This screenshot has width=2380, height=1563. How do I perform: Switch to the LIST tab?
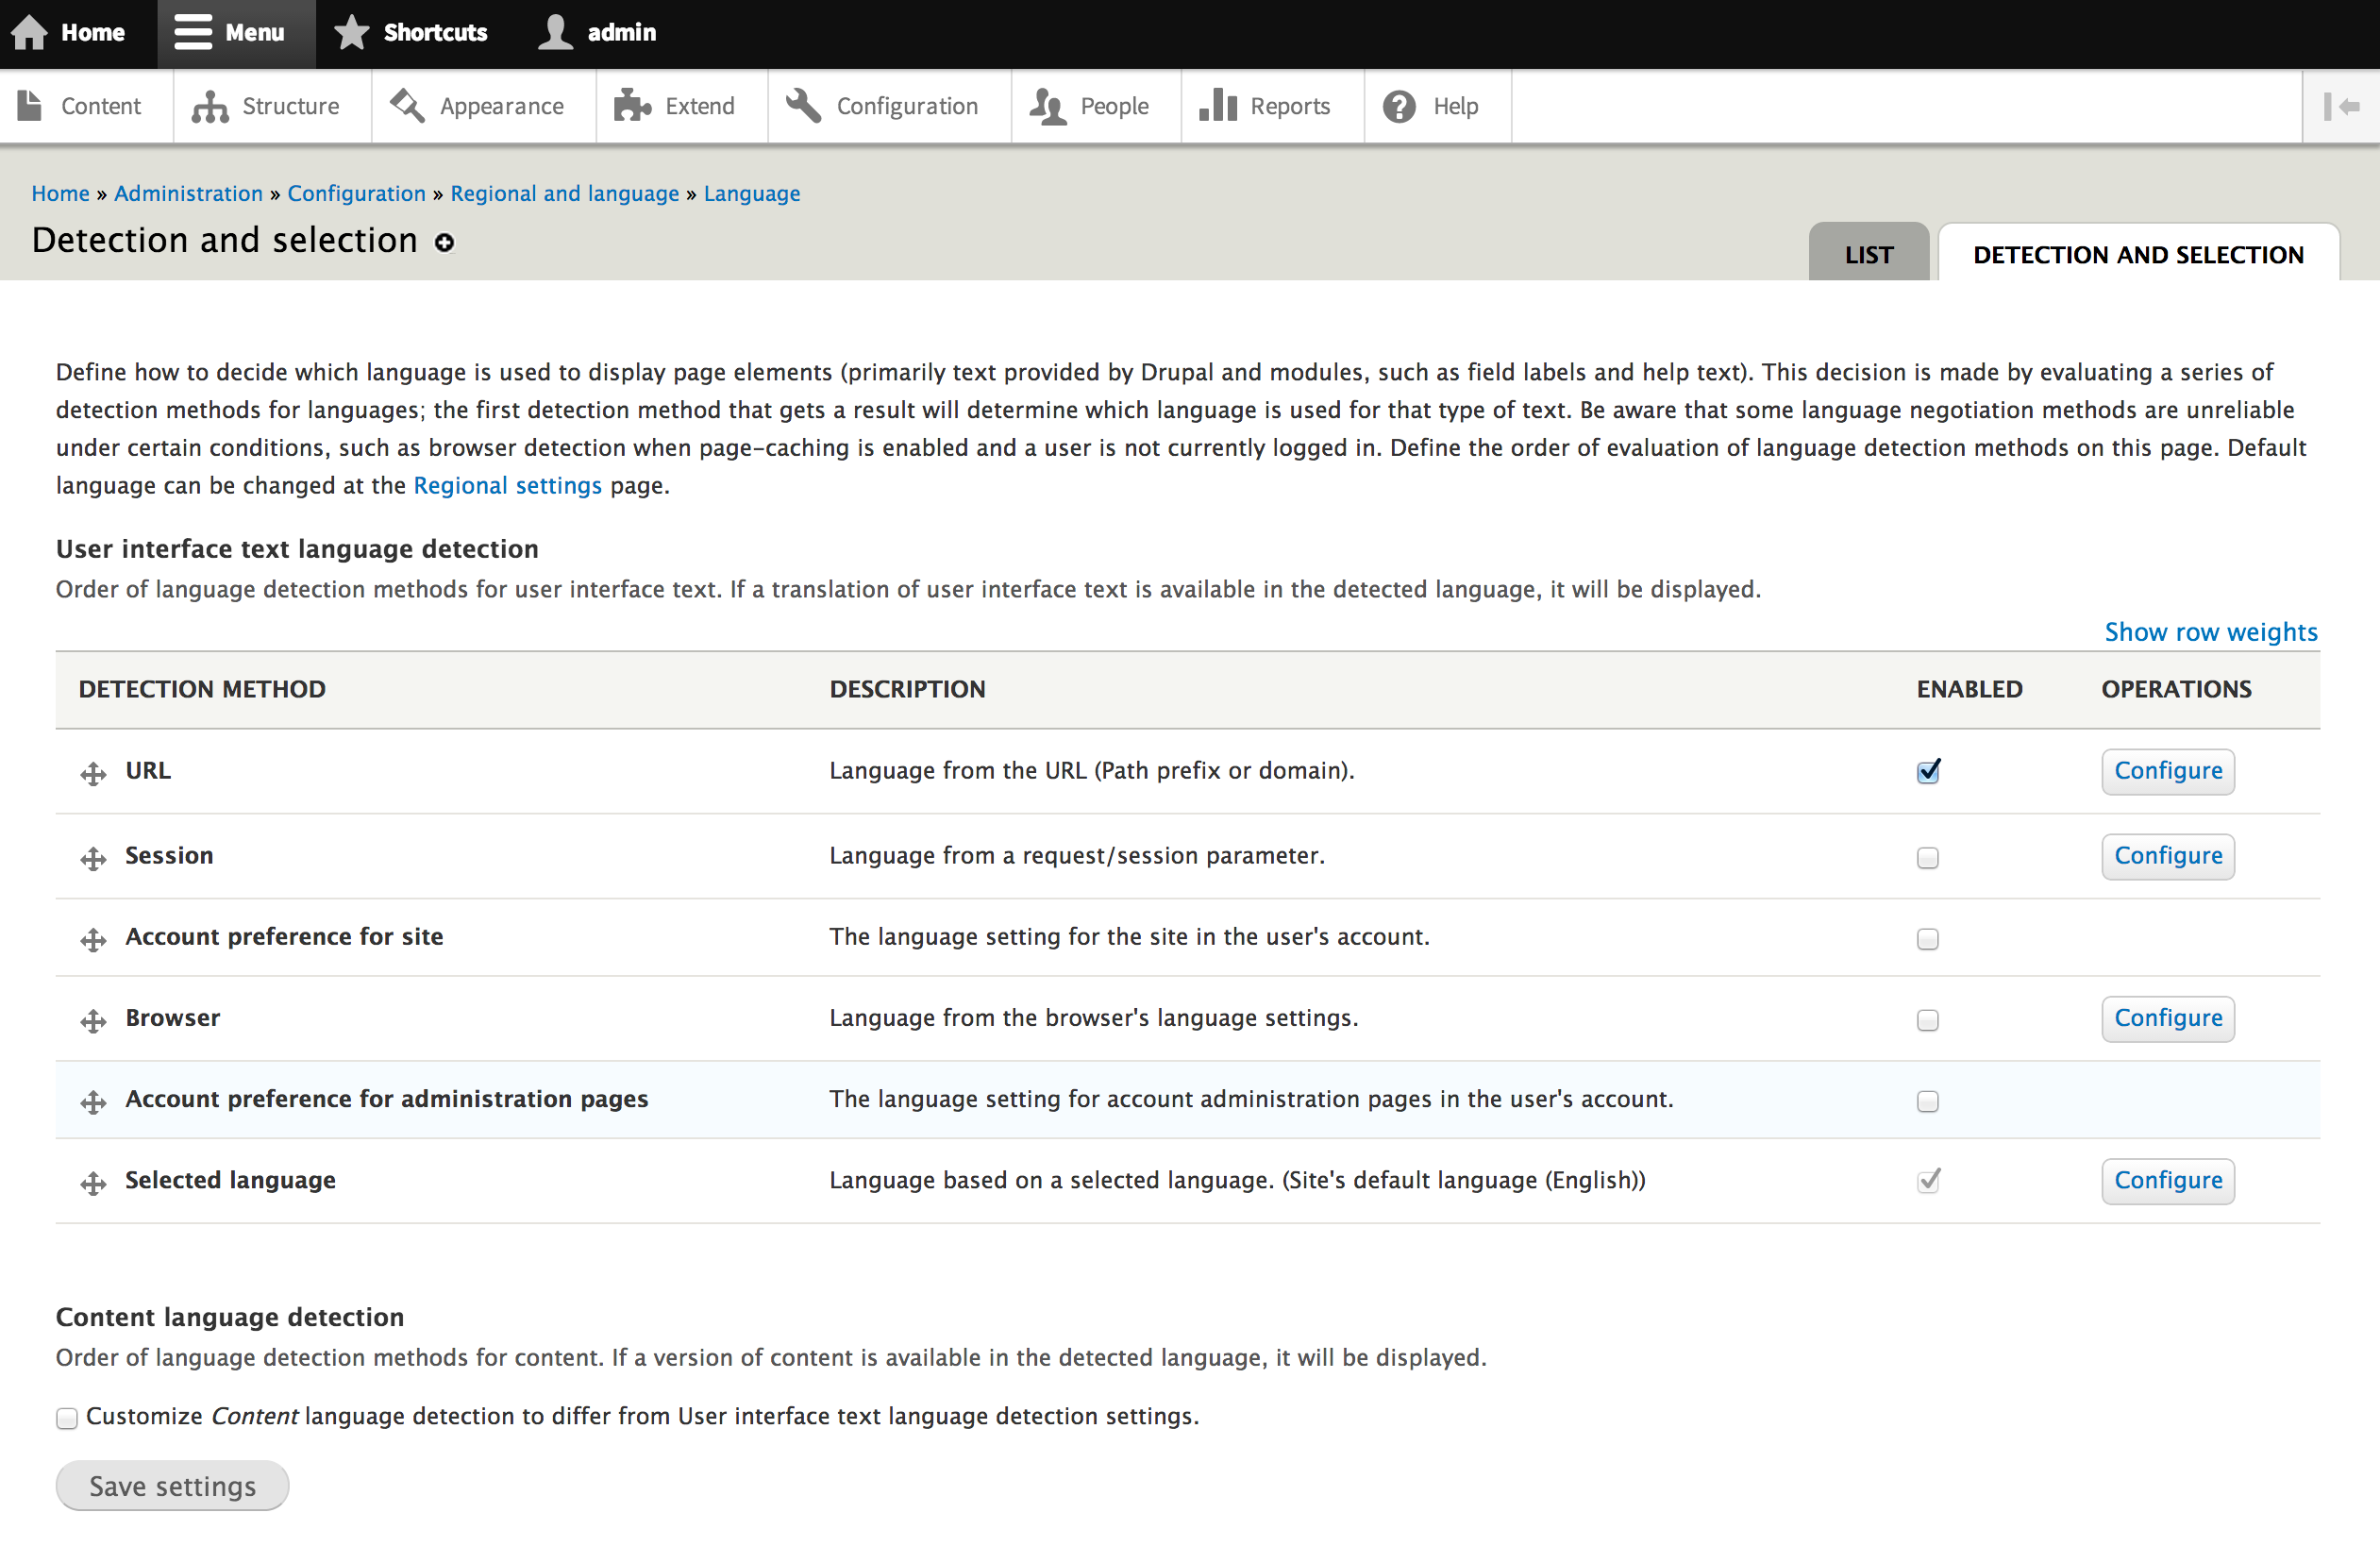click(1868, 253)
